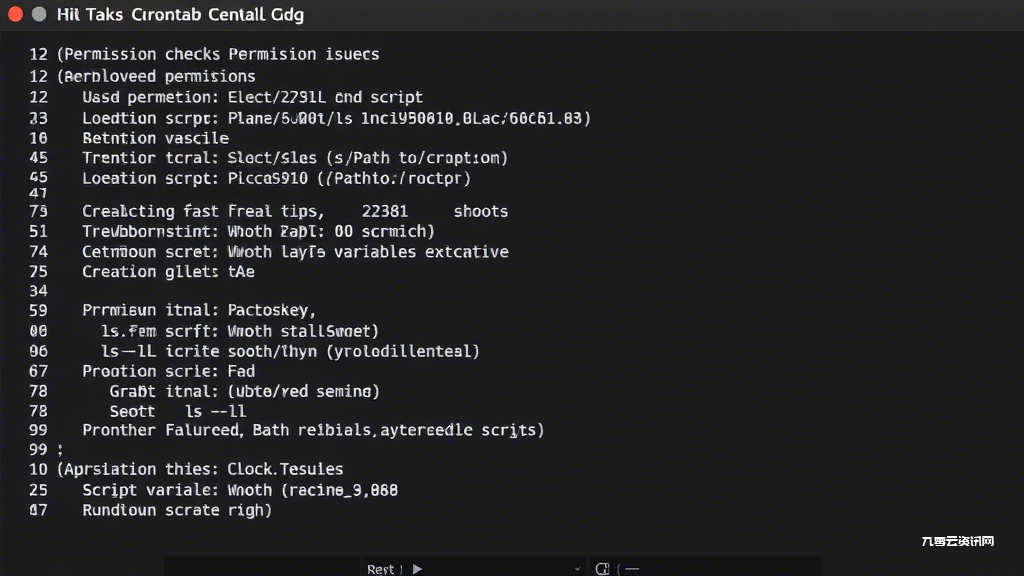The height and width of the screenshot is (576, 1024).
Task: Click the 'Apriation thies: Clock.Tesules' line
Action: click(200, 470)
